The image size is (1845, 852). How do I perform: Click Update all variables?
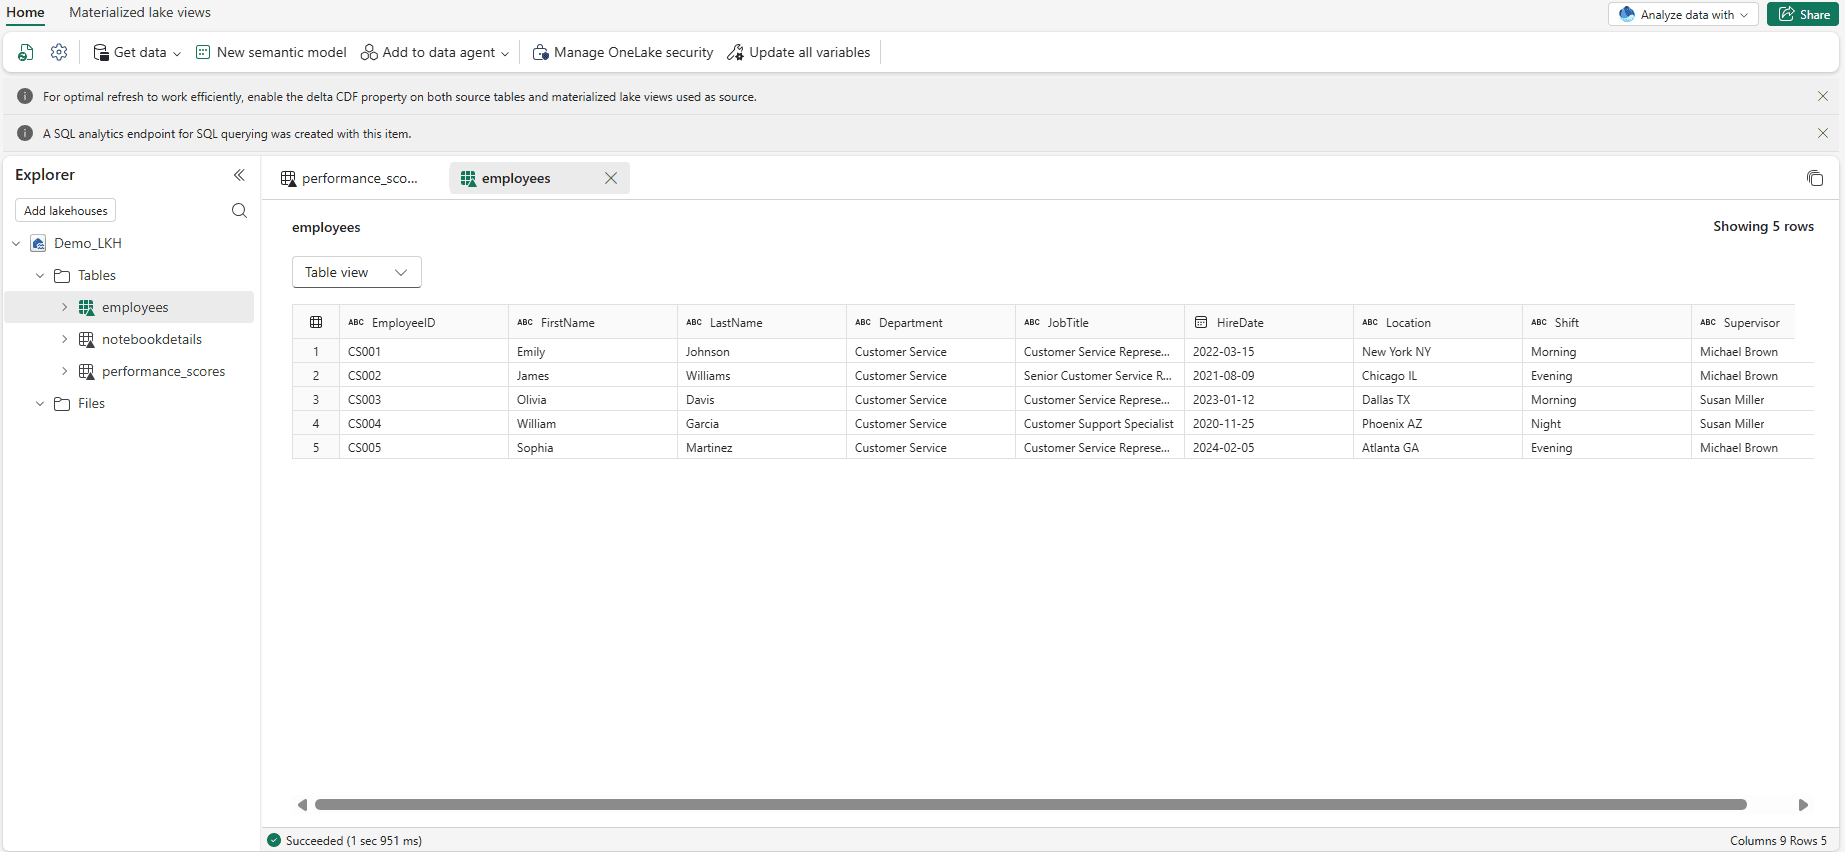pos(798,52)
